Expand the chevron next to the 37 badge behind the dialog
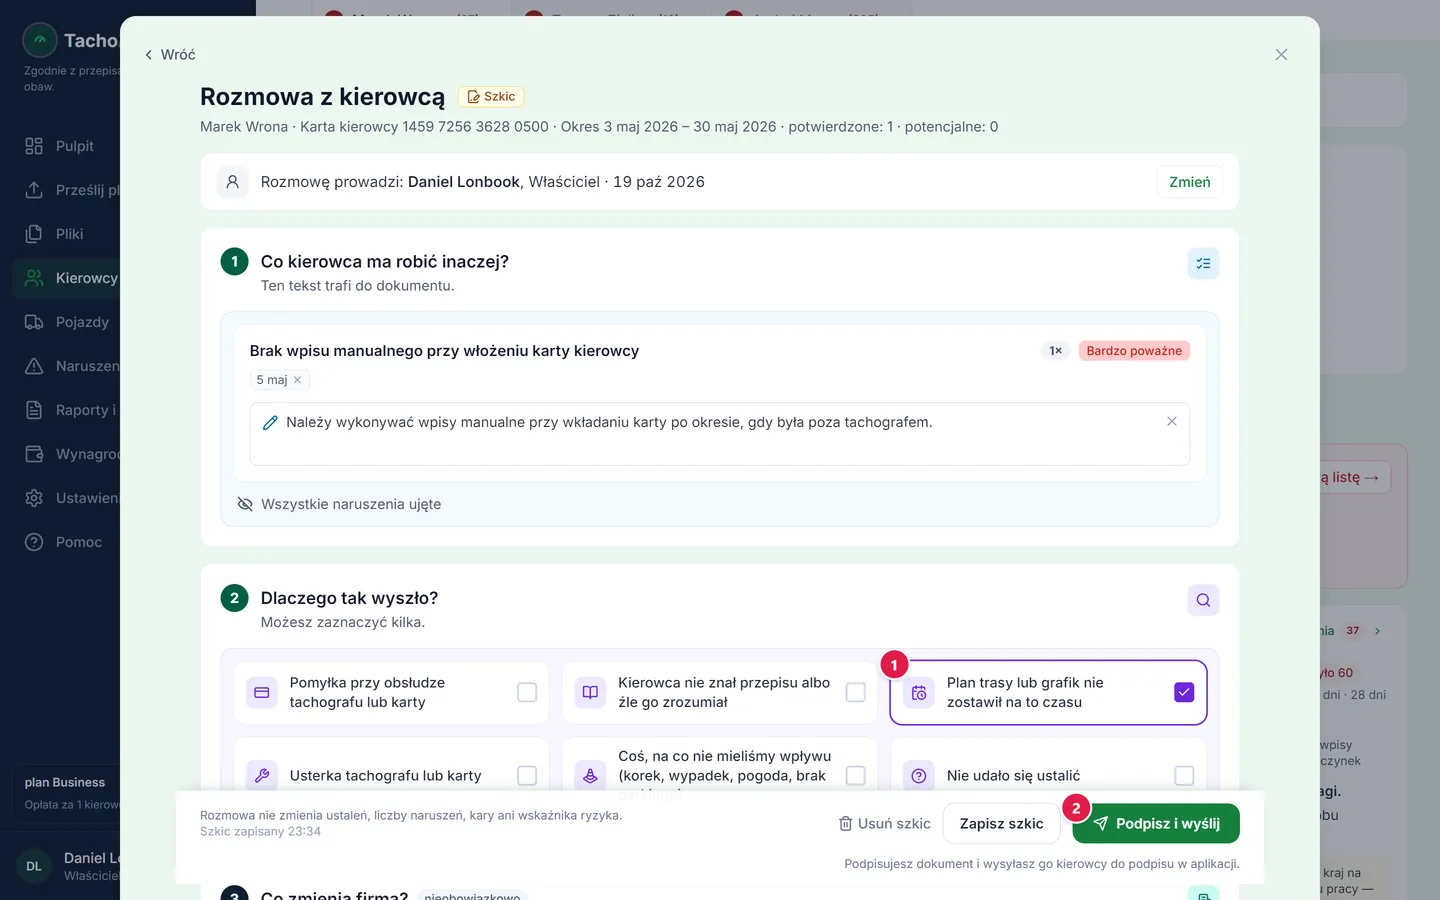Viewport: 1440px width, 900px height. pyautogui.click(x=1377, y=631)
